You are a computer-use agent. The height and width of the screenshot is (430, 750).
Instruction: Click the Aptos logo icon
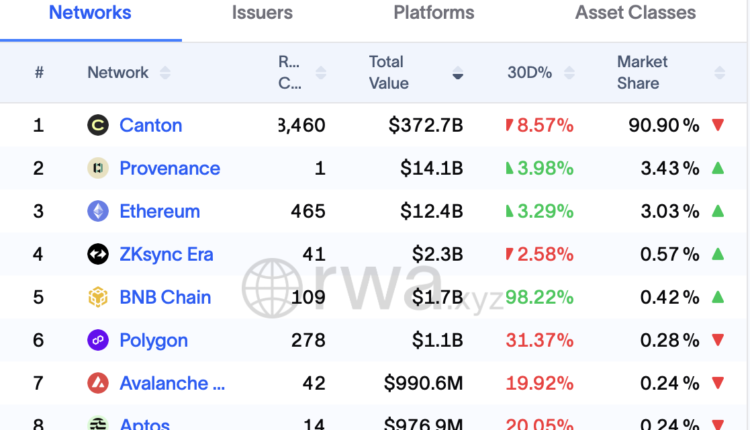click(98, 424)
